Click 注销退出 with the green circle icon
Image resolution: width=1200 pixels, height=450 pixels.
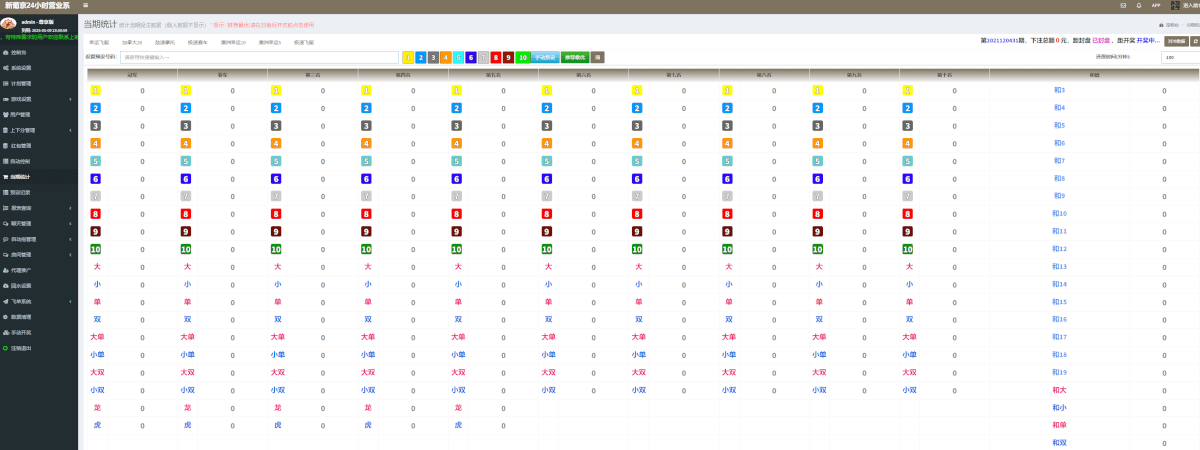click(21, 348)
